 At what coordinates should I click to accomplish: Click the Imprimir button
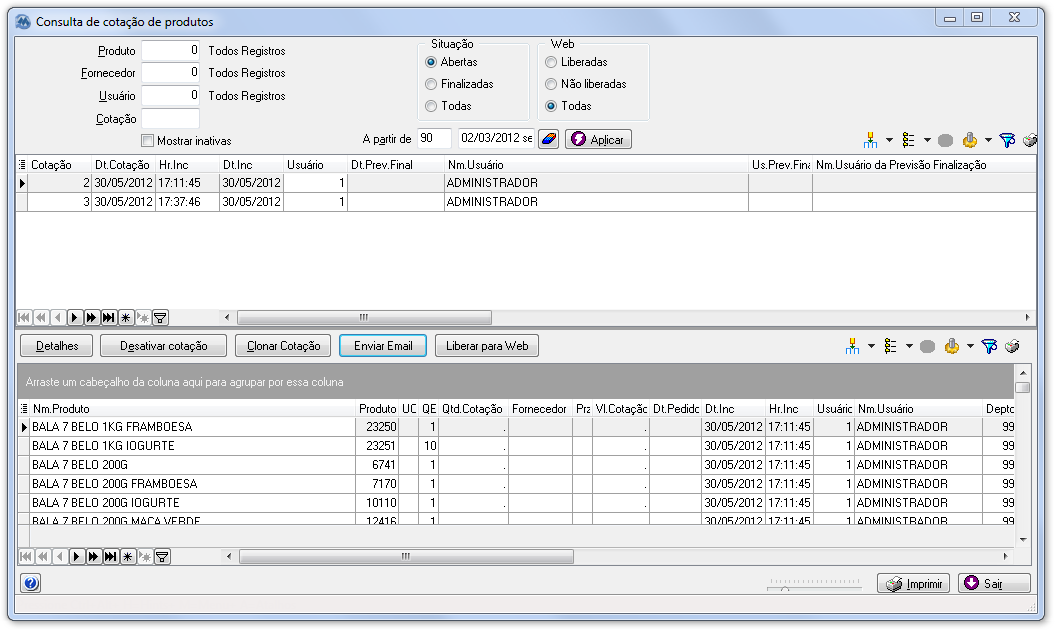pos(913,584)
